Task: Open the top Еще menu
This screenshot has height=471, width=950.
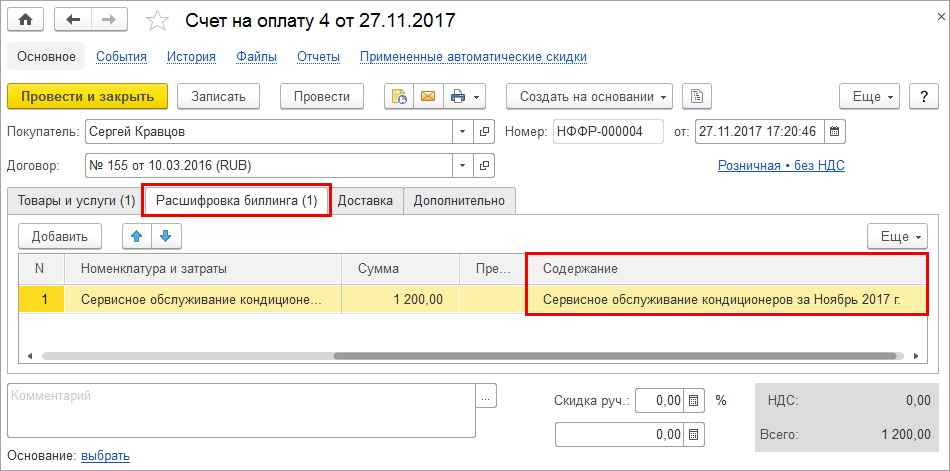Action: pos(869,96)
